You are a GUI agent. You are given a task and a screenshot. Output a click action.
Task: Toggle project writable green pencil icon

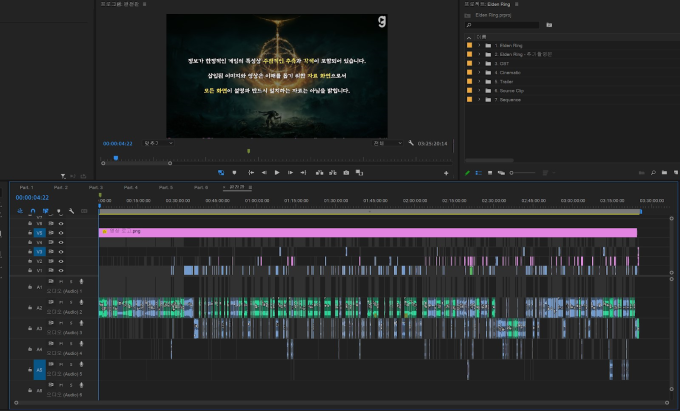pyautogui.click(x=468, y=173)
